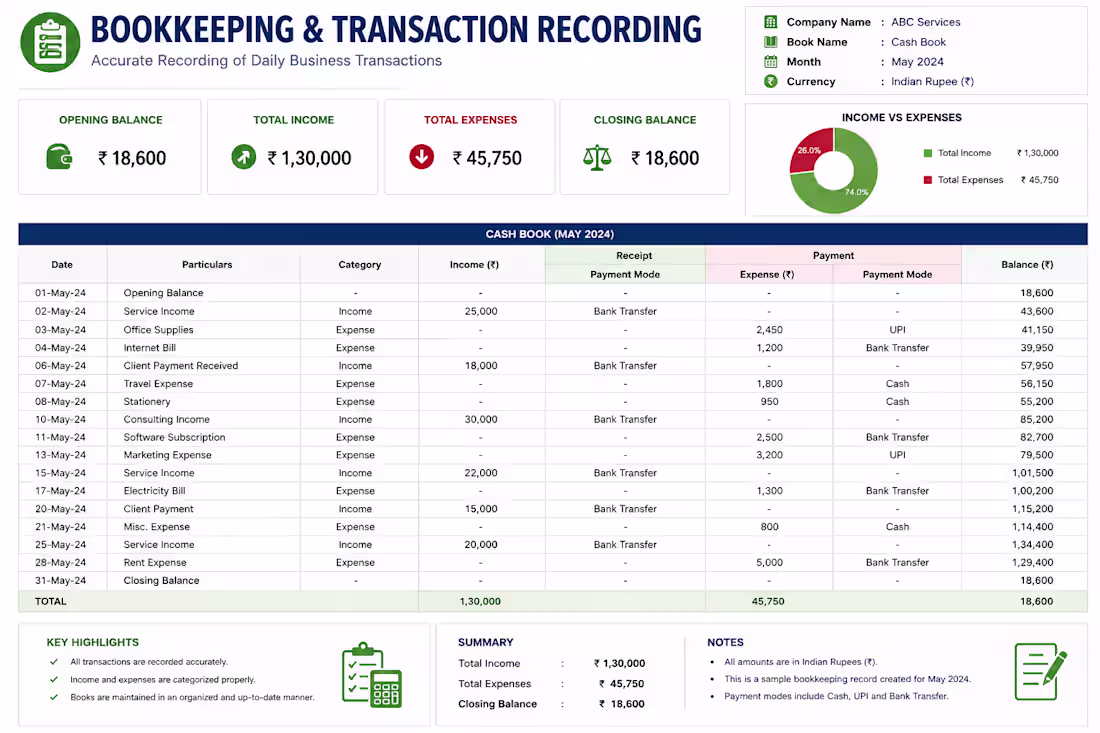Click the rupee icon beside Currency
1100x733 pixels.
(770, 81)
